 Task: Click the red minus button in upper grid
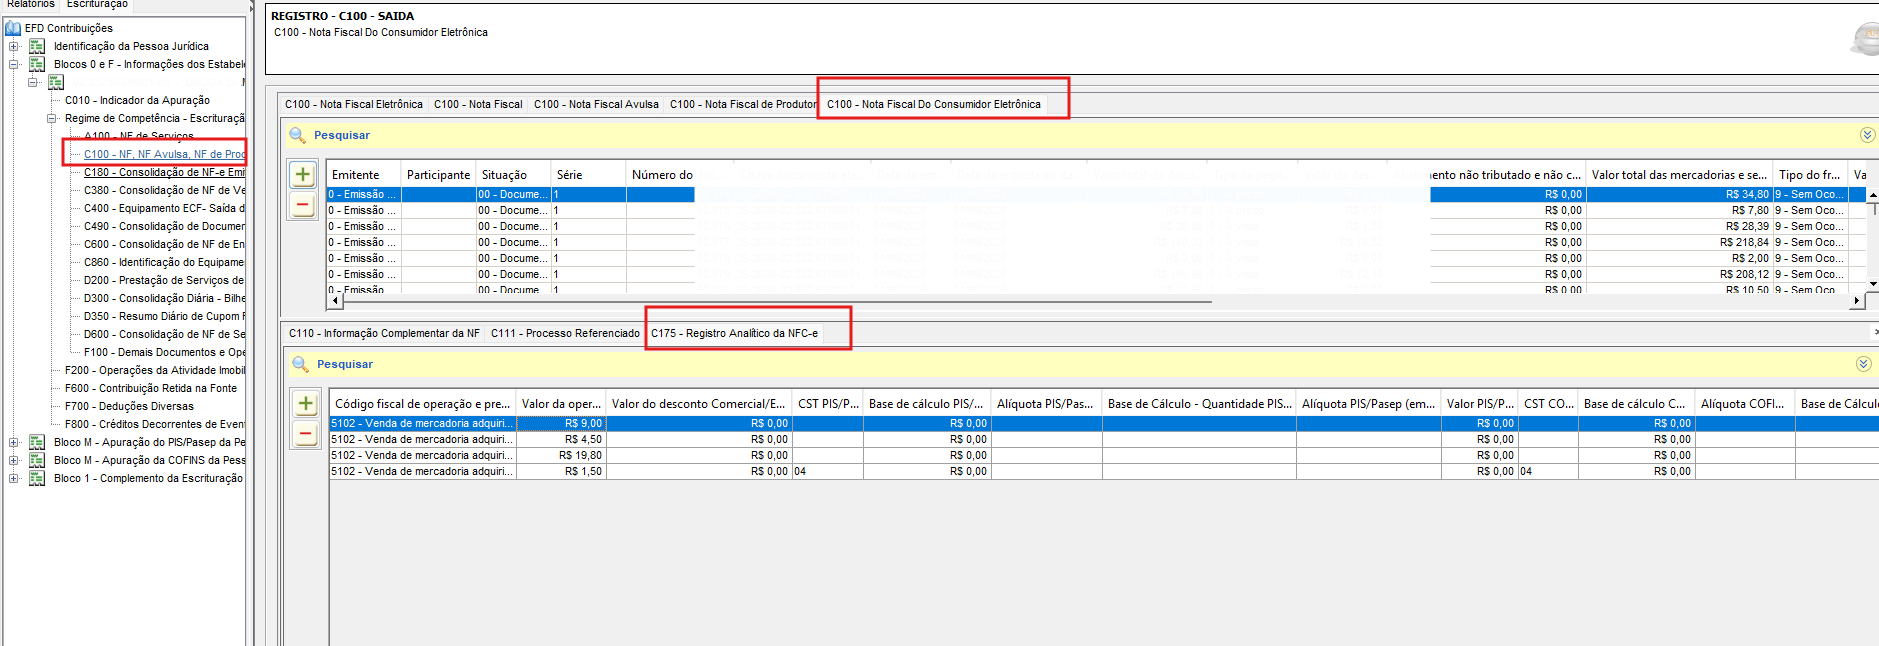pos(303,205)
